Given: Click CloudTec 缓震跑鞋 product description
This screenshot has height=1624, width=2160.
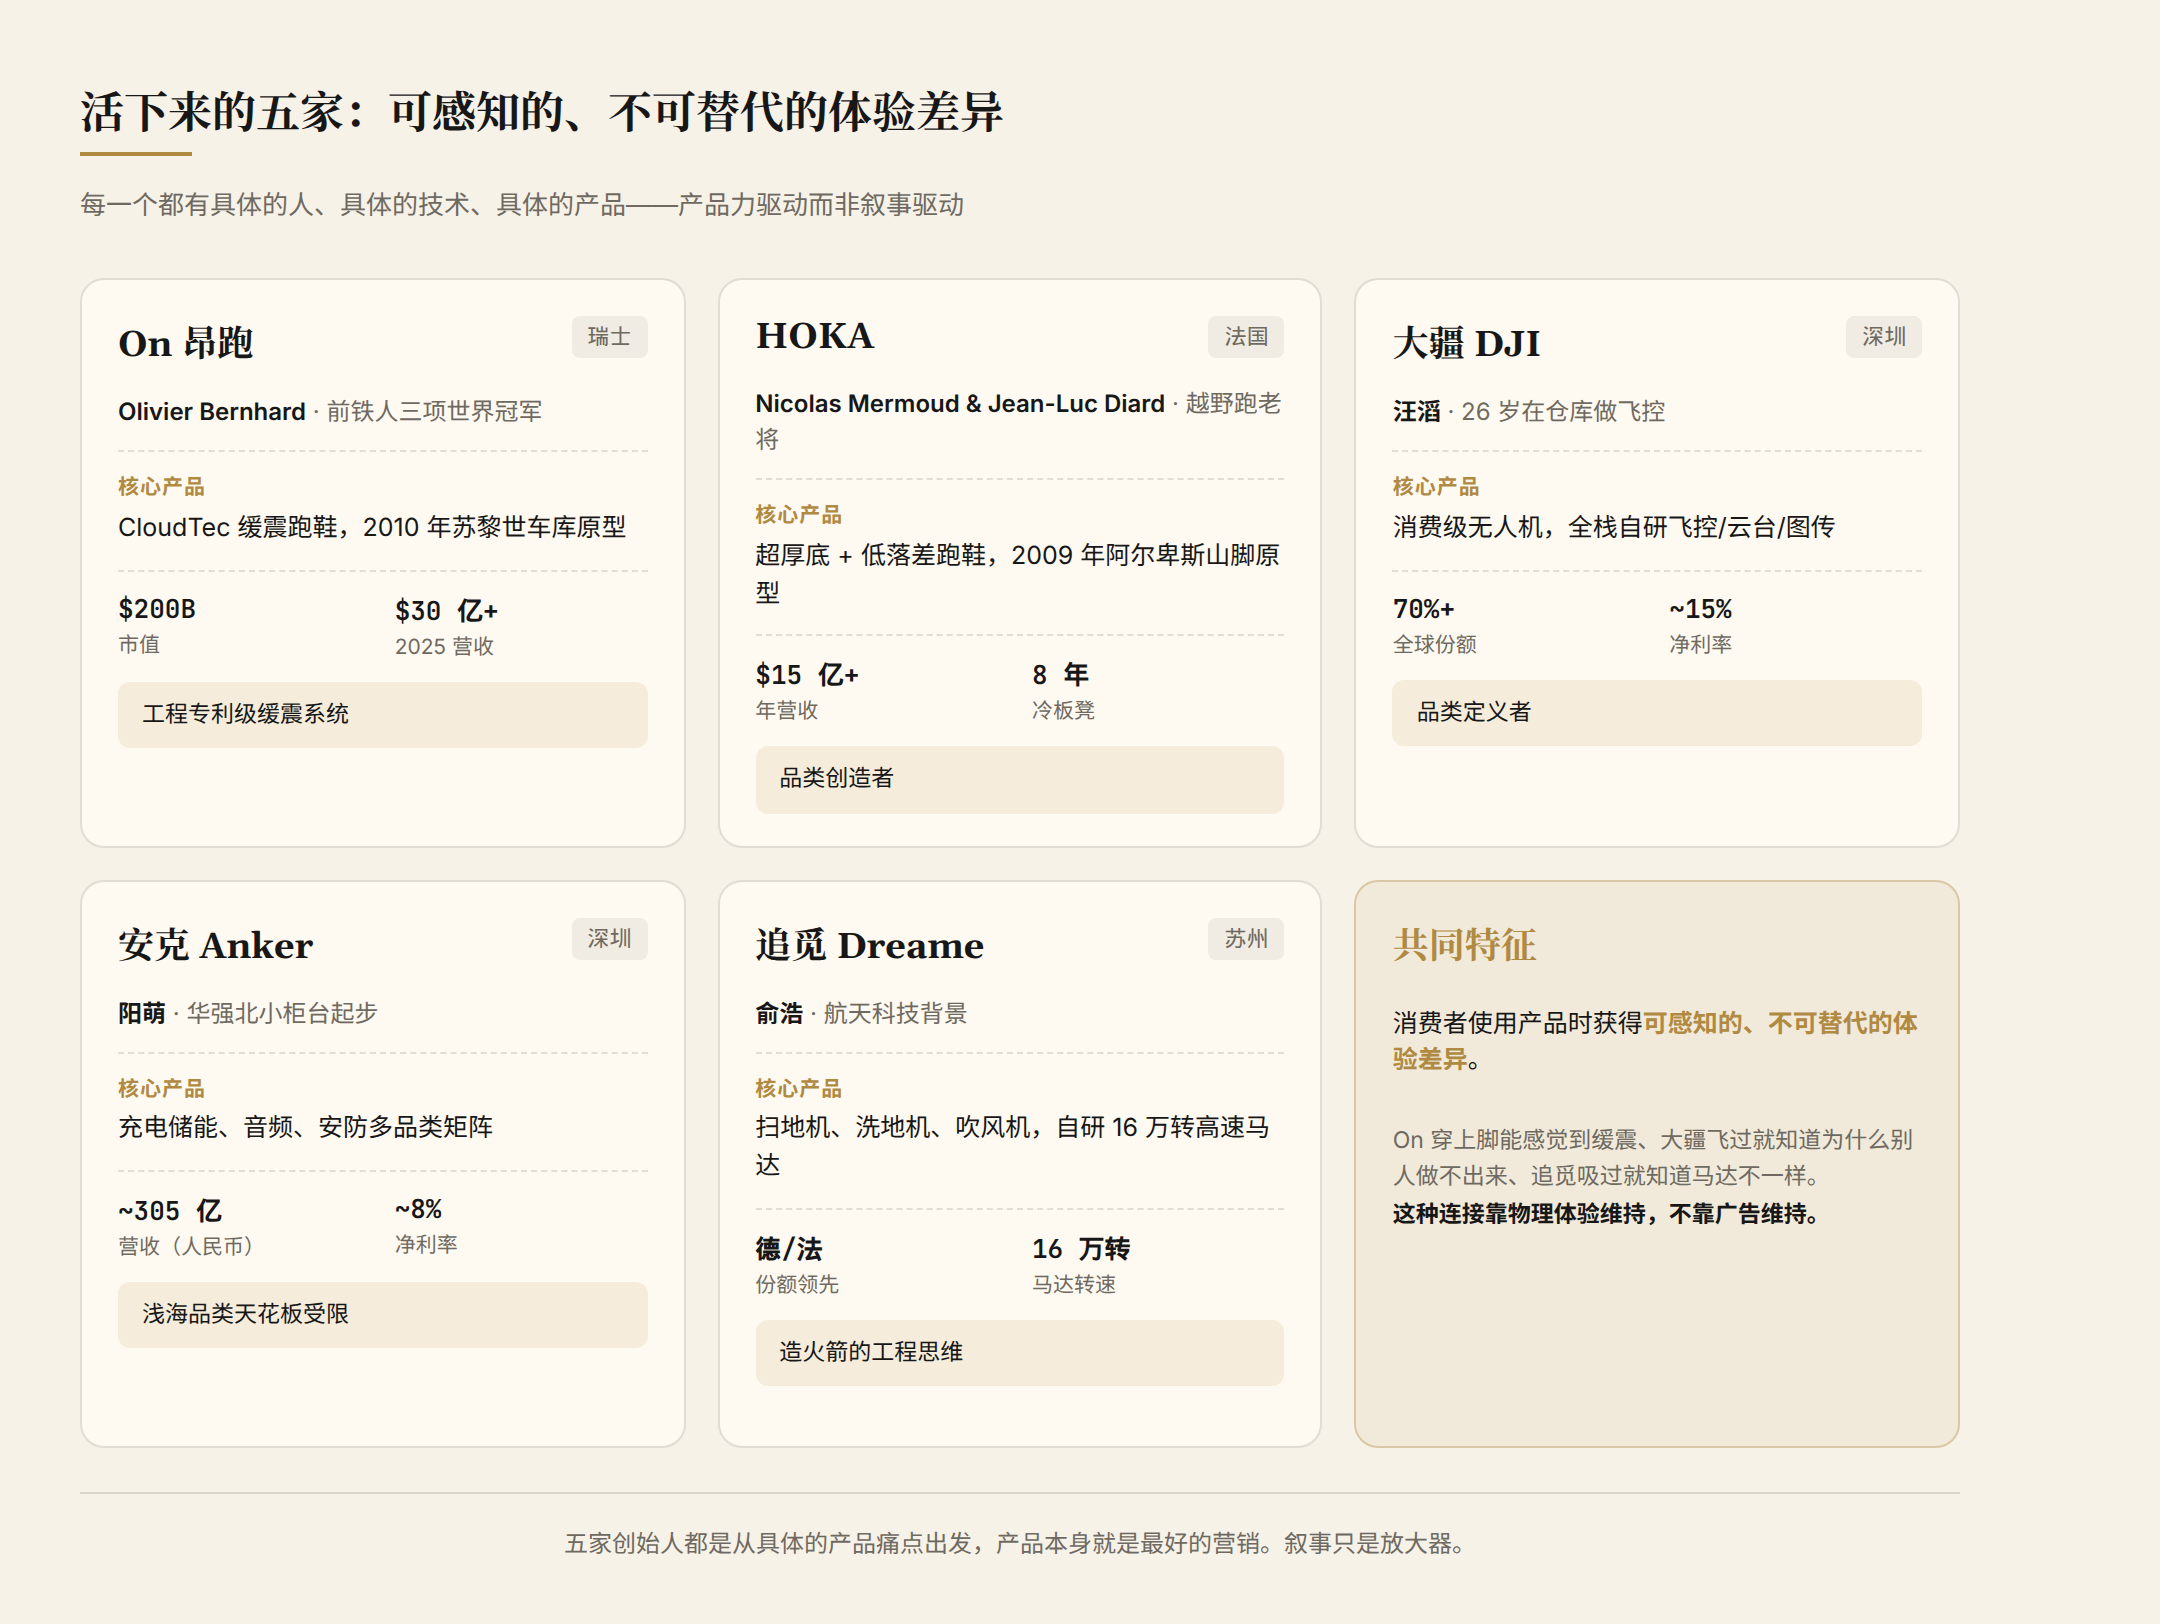Looking at the screenshot, I should click(372, 527).
